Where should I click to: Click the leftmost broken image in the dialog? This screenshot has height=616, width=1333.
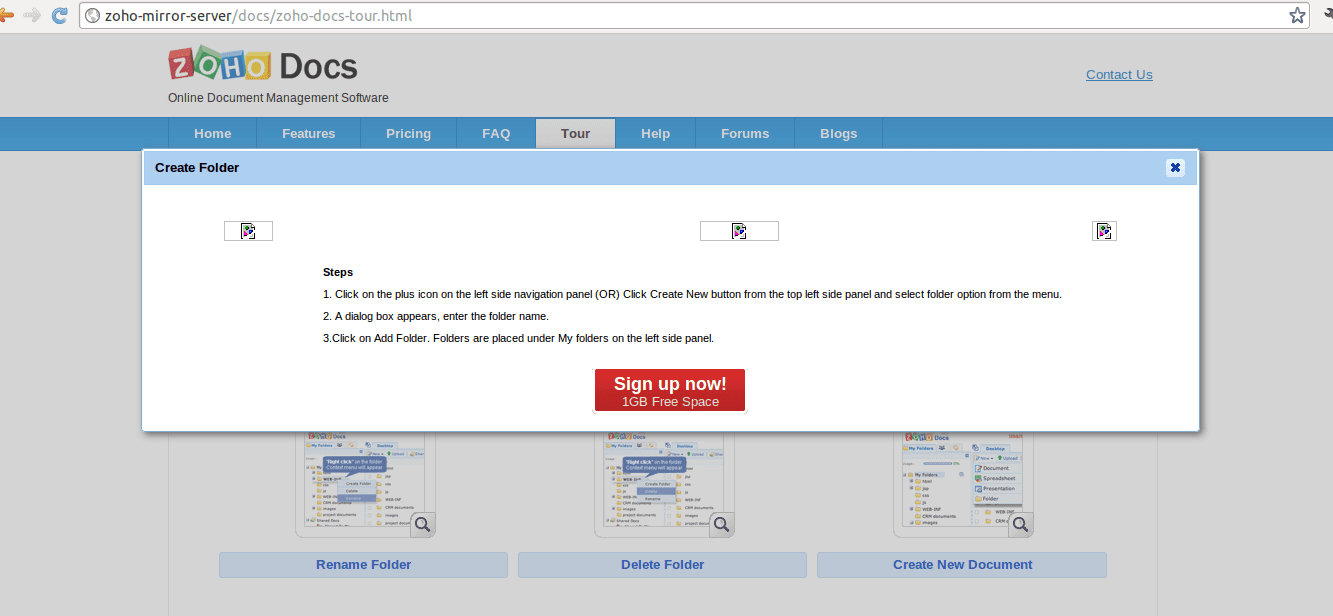tap(248, 231)
